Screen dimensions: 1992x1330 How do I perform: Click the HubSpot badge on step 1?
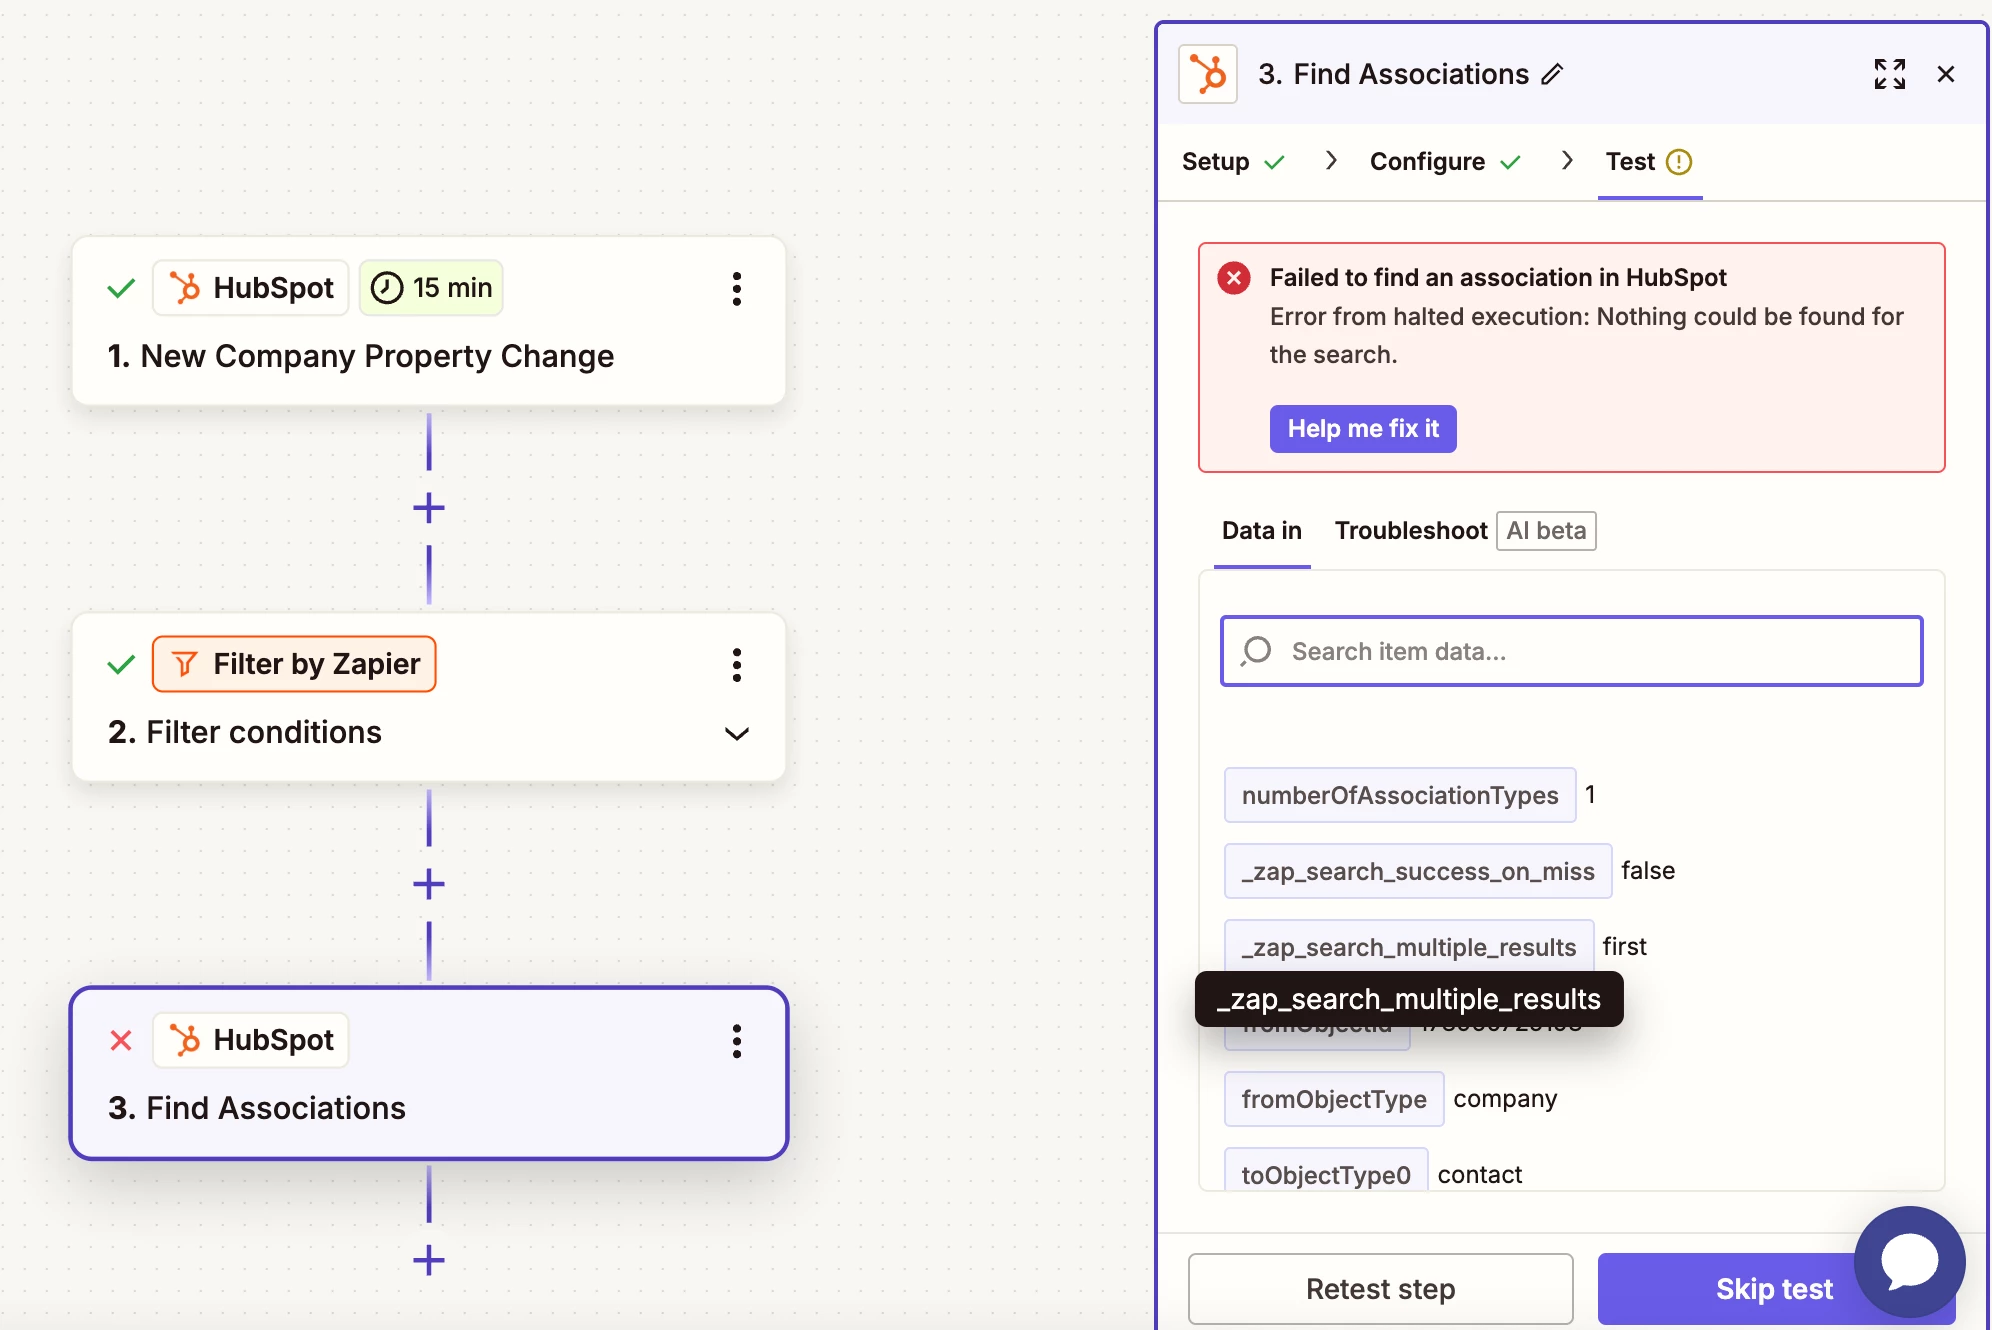click(x=251, y=288)
